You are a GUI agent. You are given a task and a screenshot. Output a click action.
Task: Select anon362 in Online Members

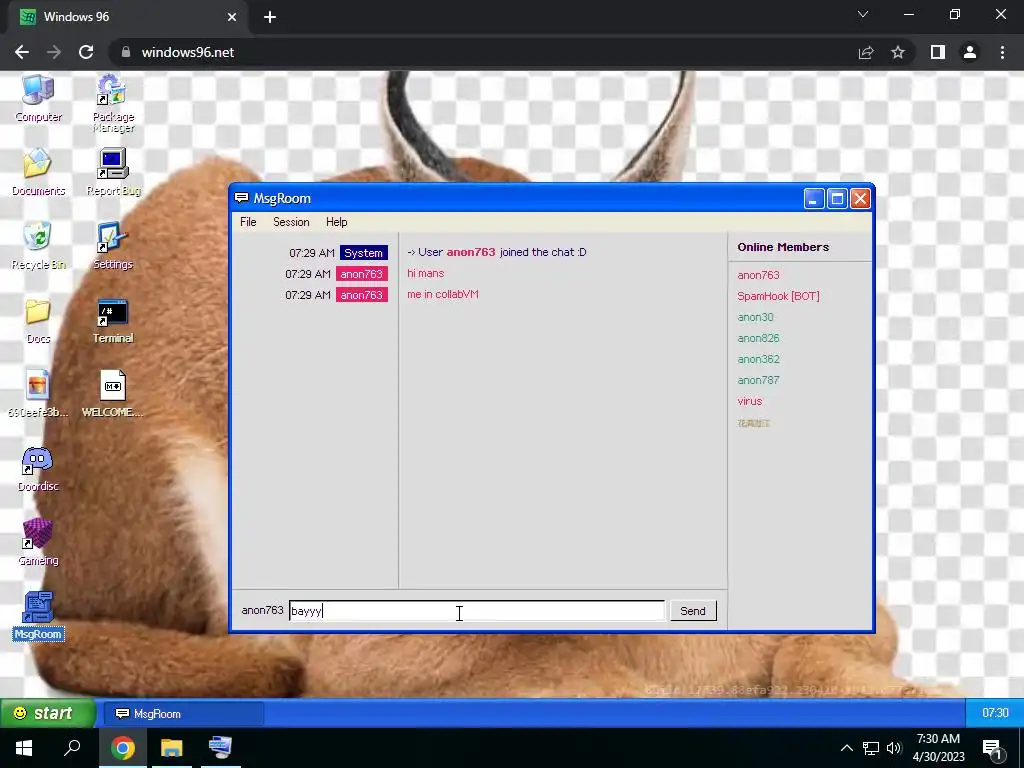pyautogui.click(x=758, y=359)
